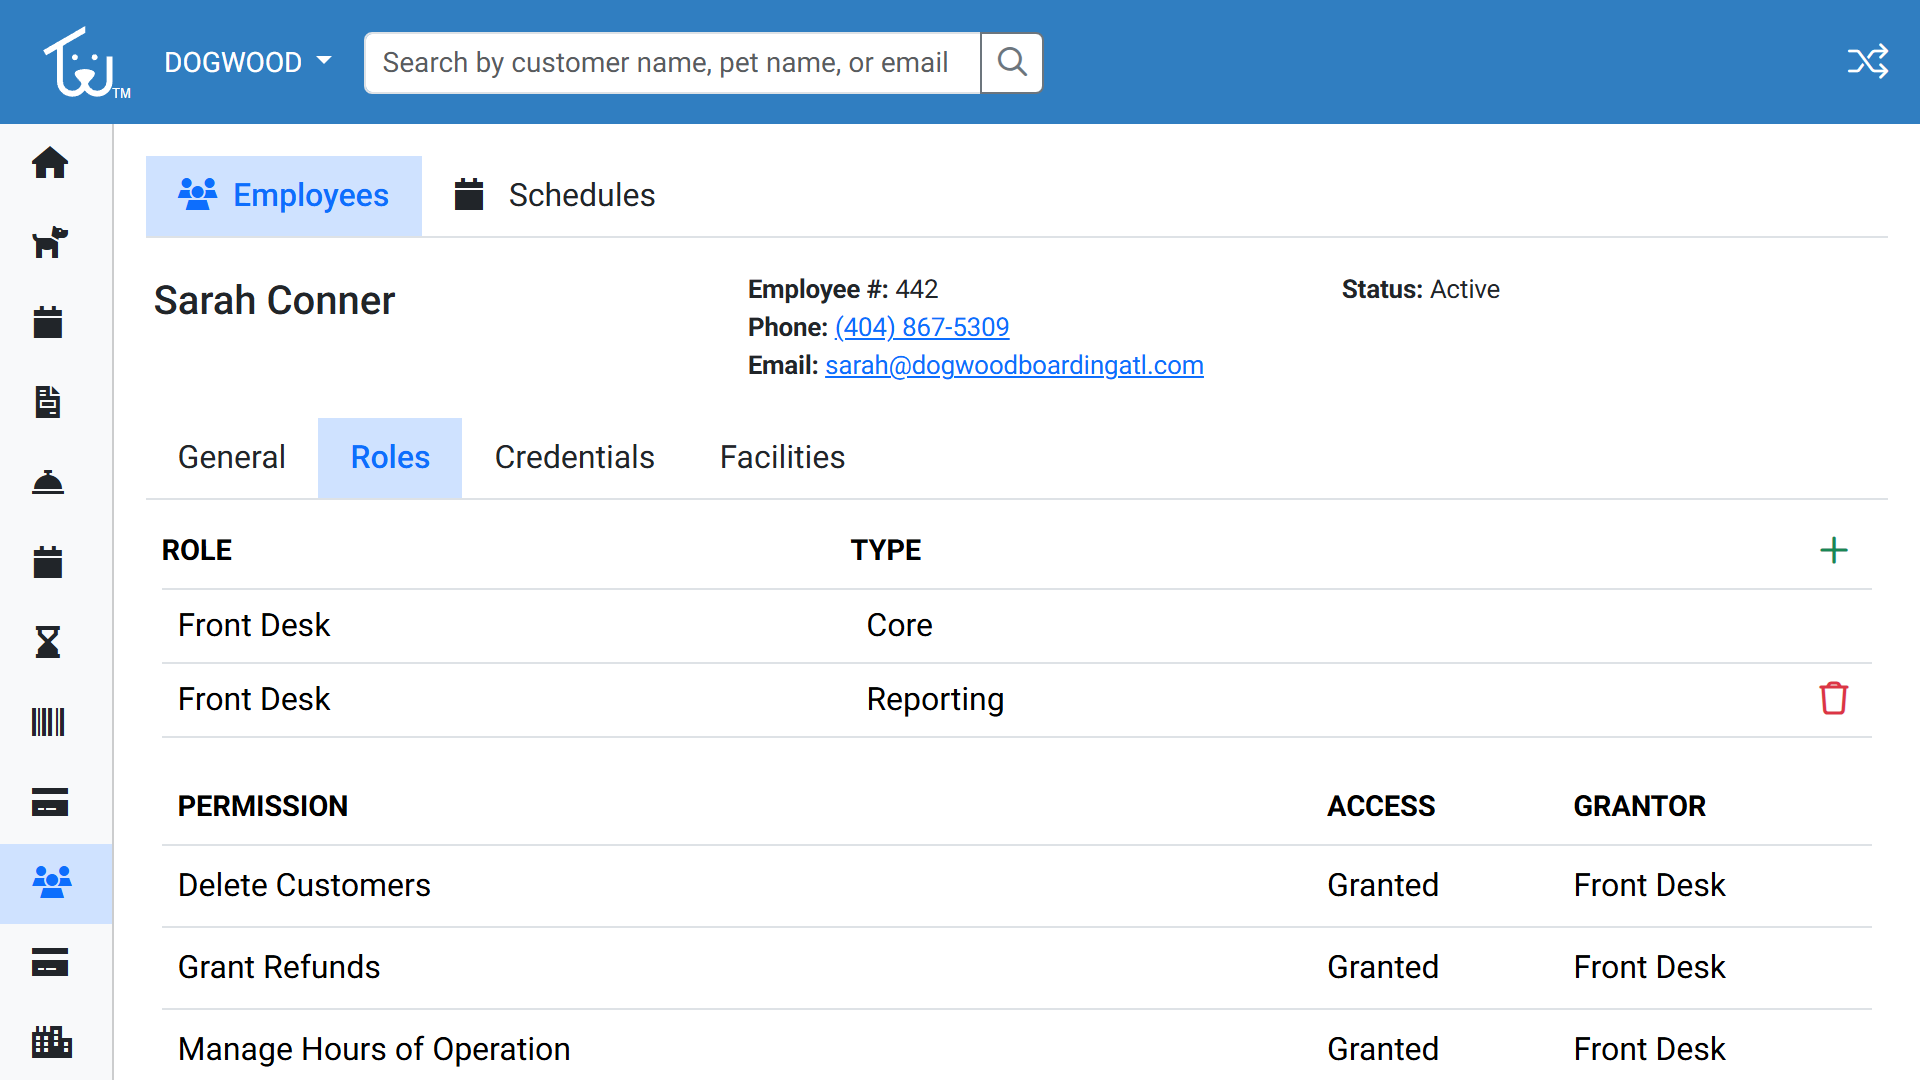Delete Front Desk Reporting role with trash icon

pyautogui.click(x=1833, y=699)
